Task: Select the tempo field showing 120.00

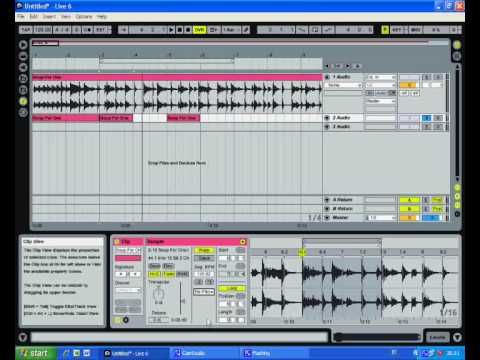Action: tap(43, 30)
